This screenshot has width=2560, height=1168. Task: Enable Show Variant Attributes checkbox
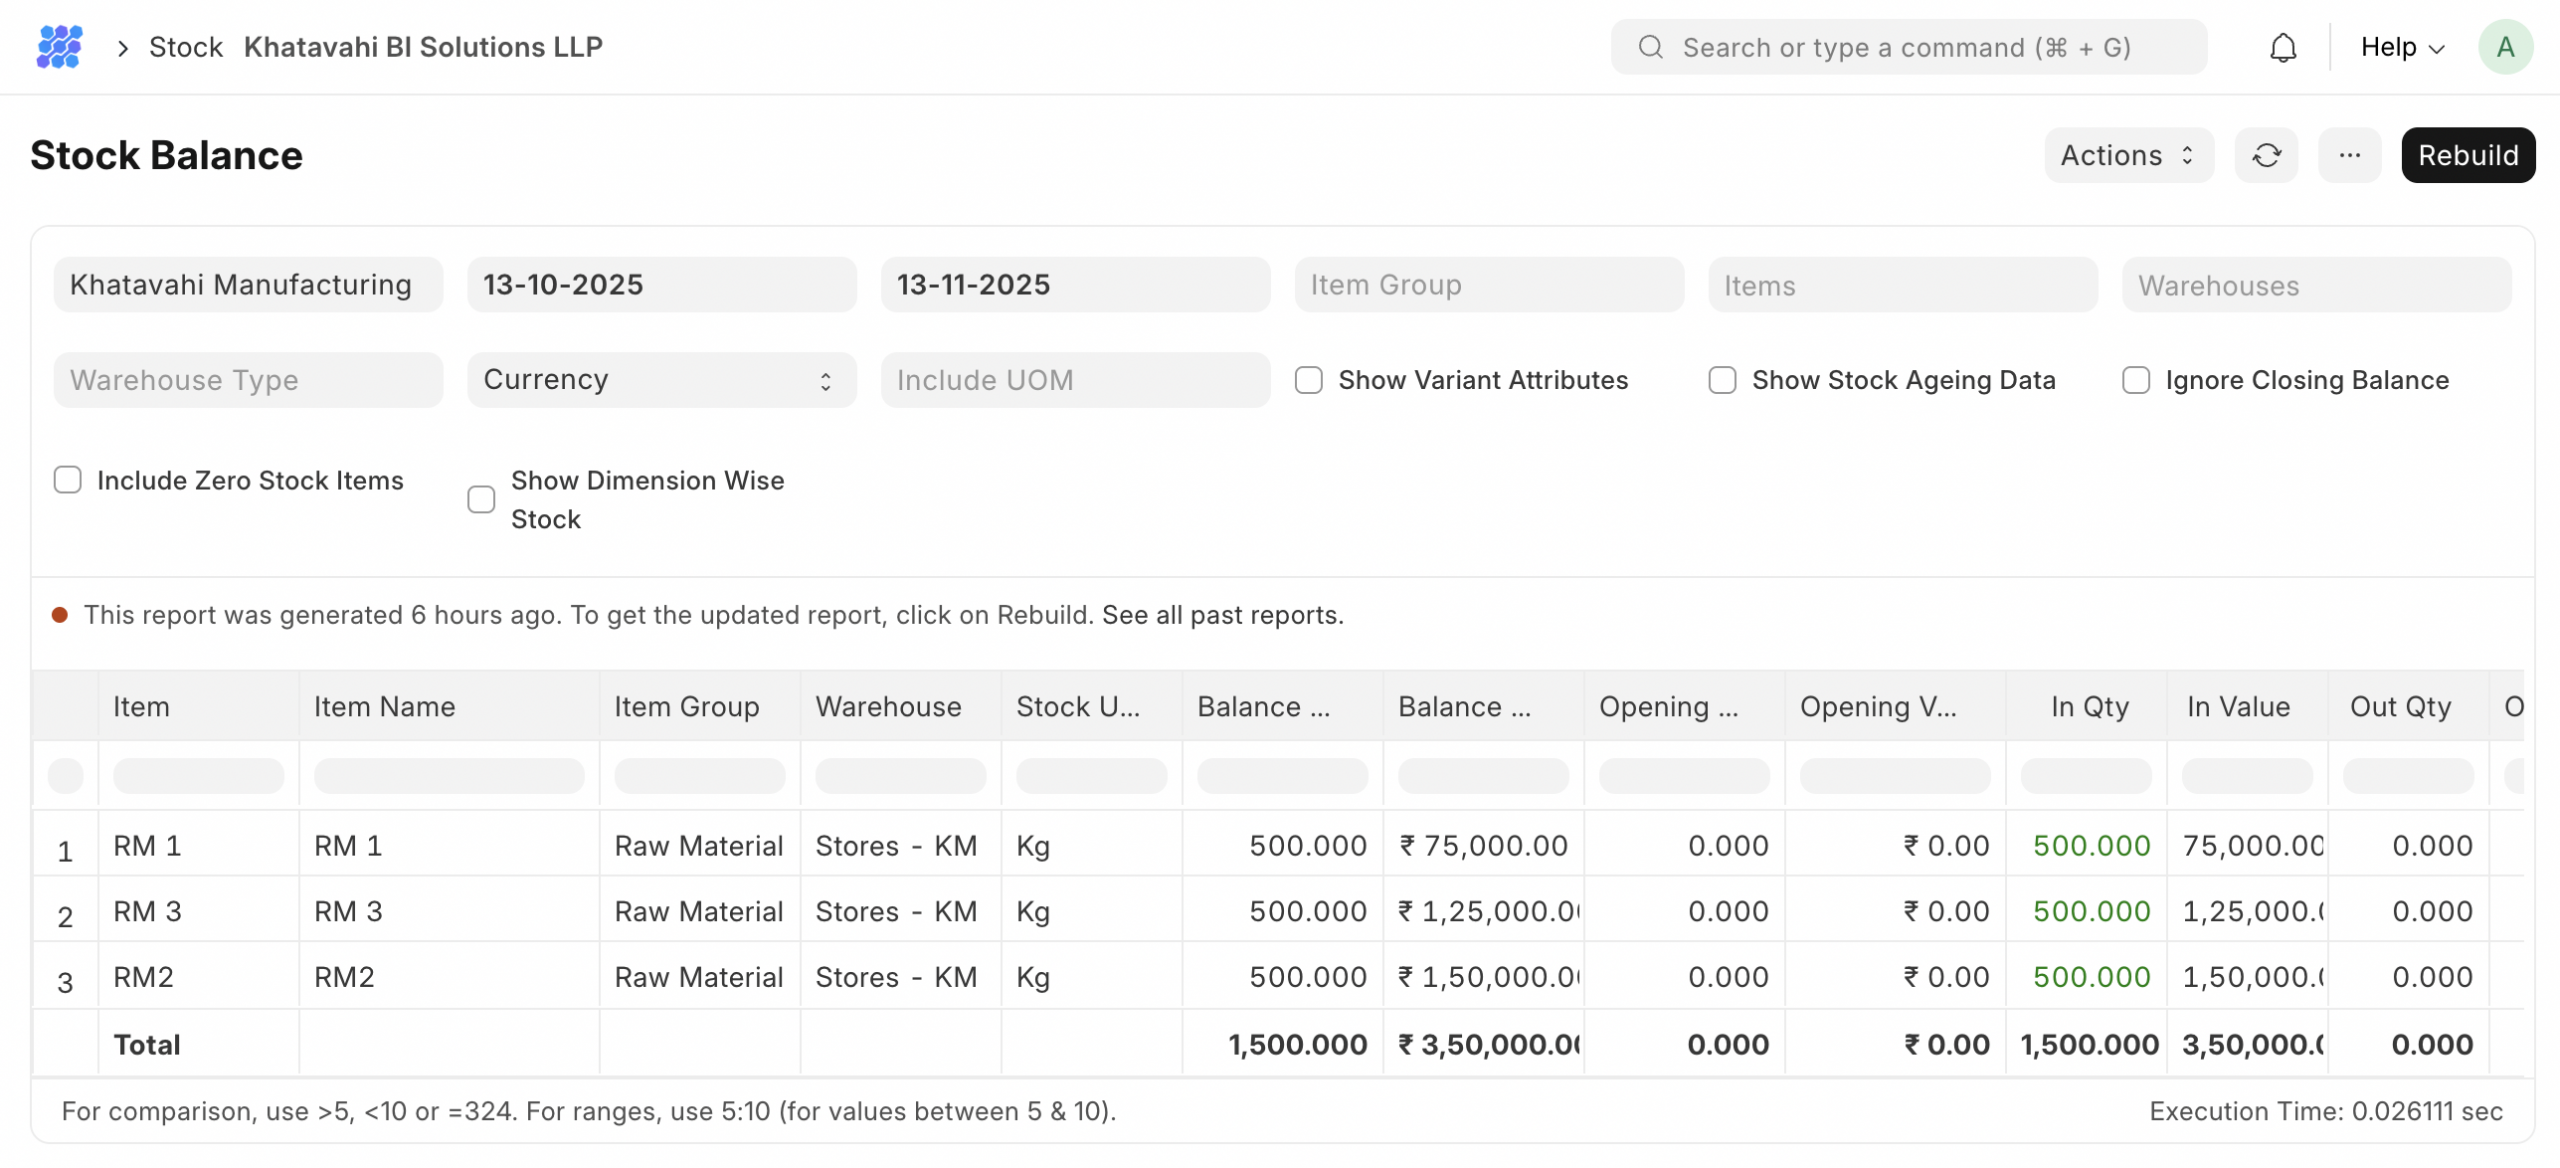click(1308, 380)
